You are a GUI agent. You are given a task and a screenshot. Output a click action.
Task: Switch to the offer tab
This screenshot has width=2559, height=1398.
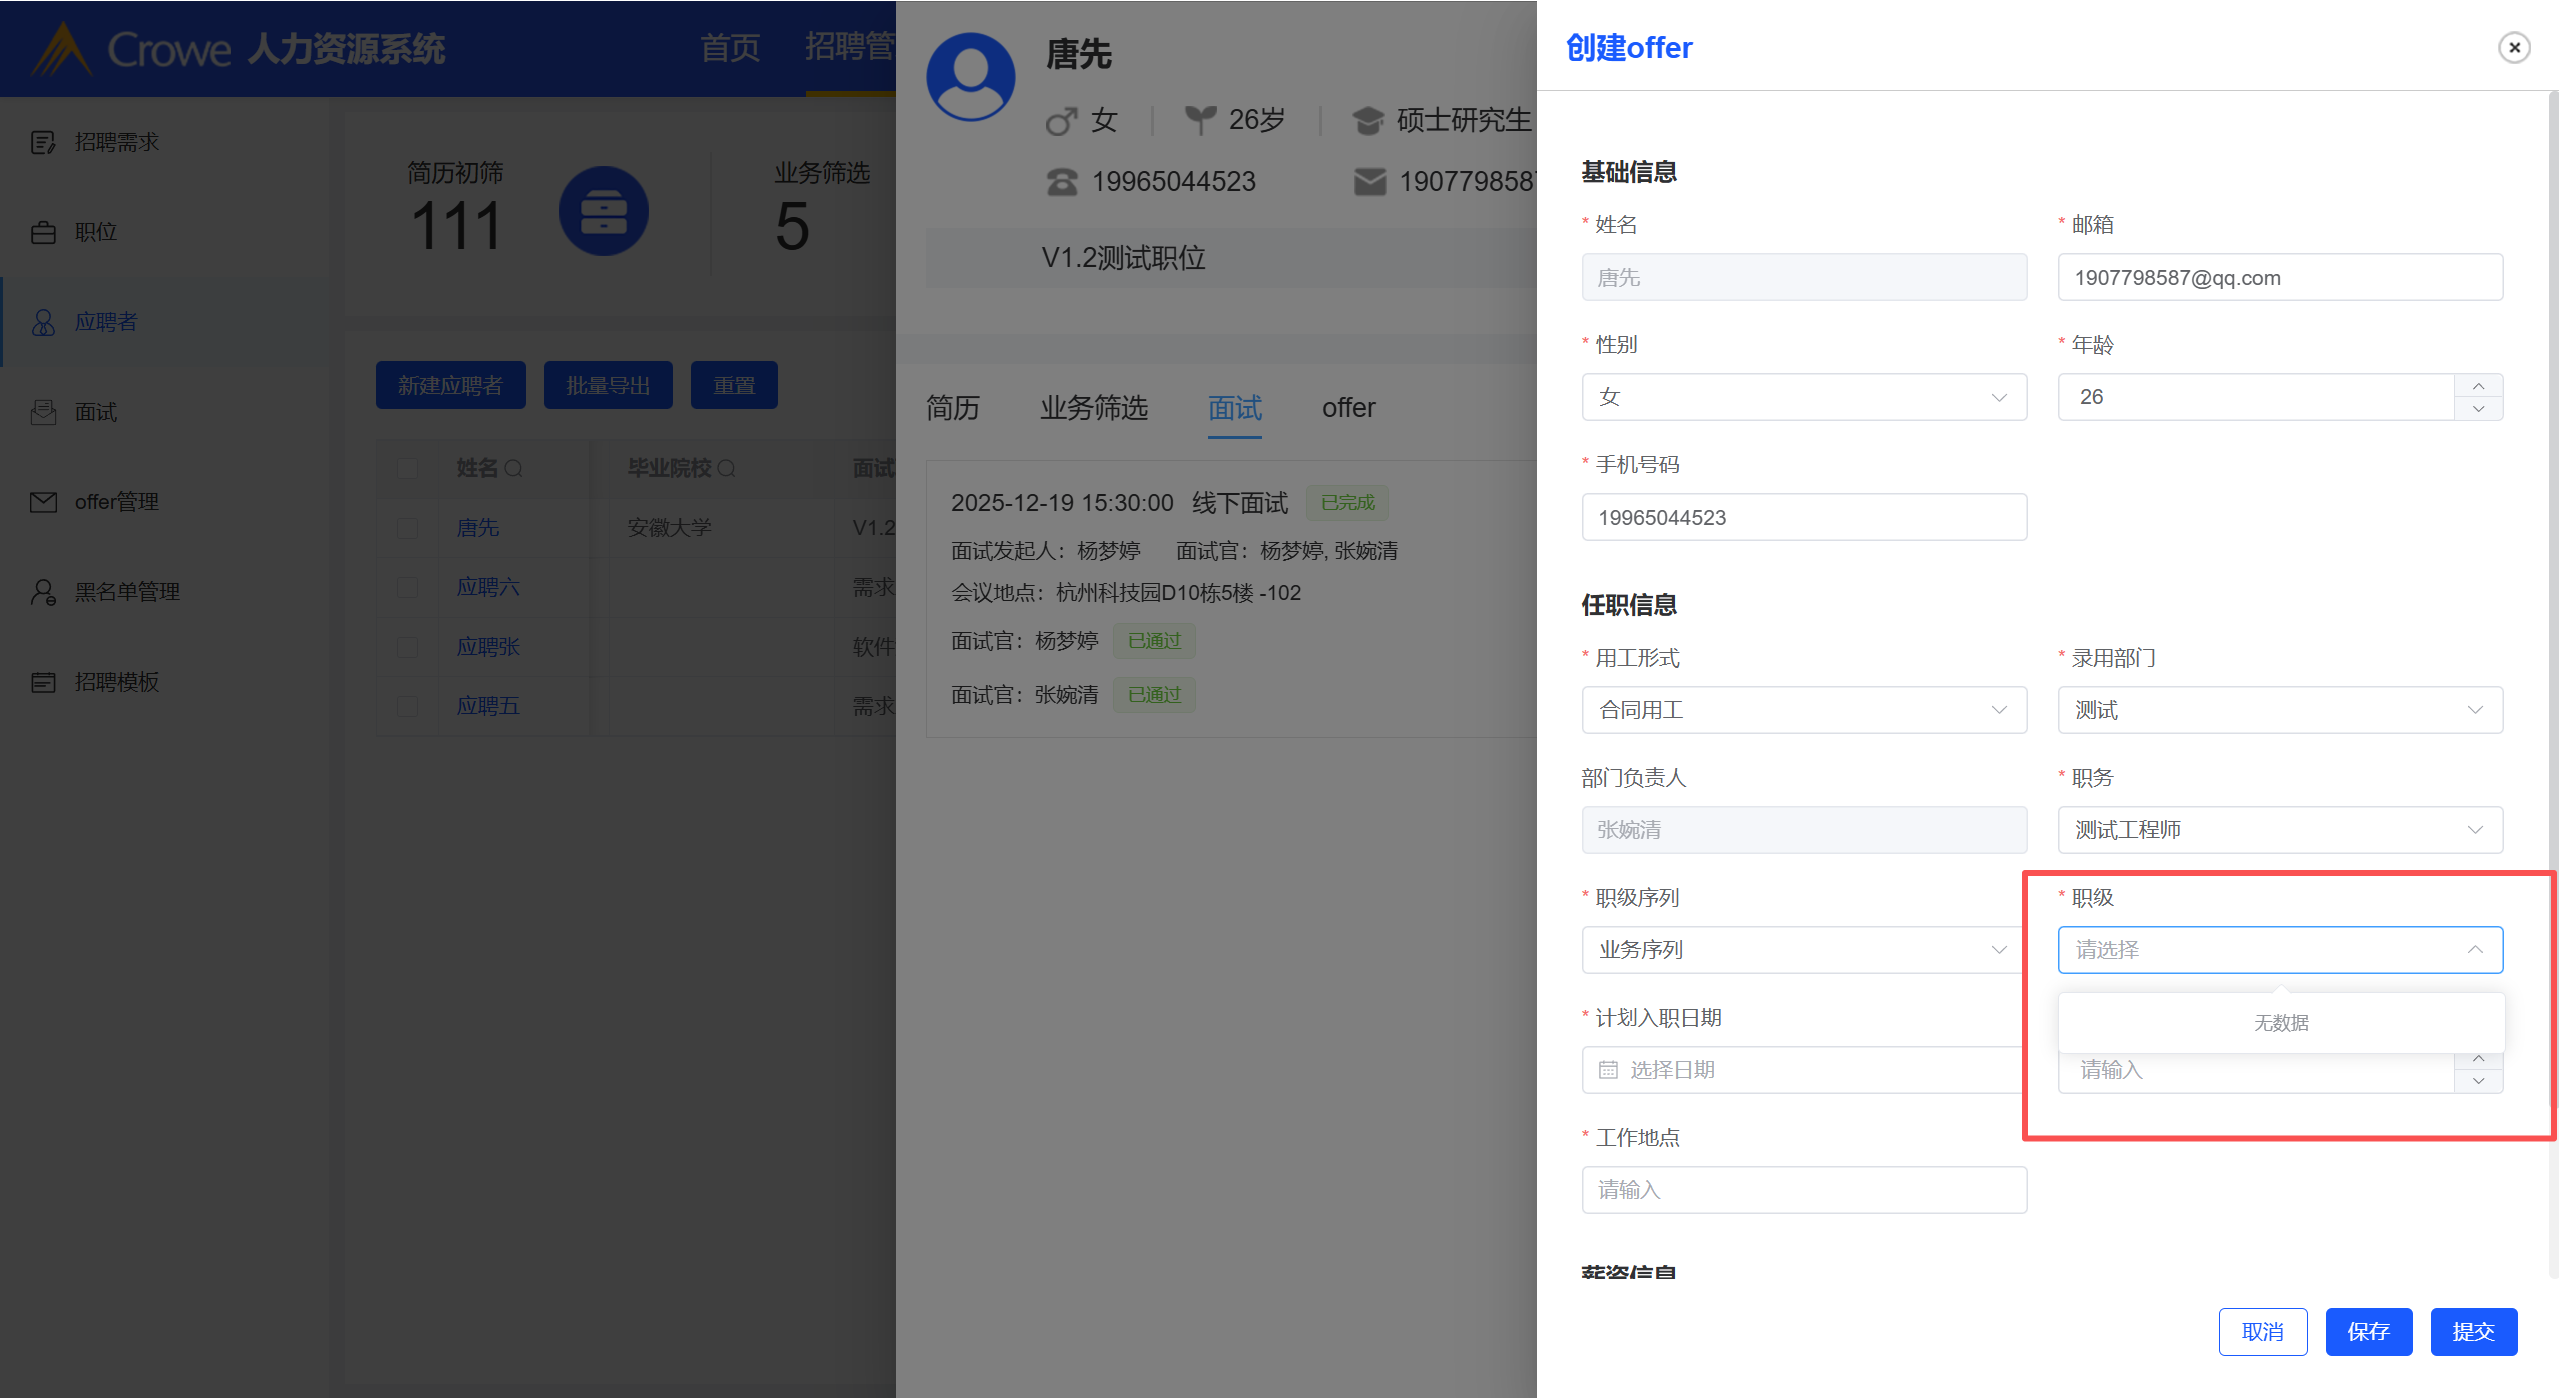(x=1348, y=408)
